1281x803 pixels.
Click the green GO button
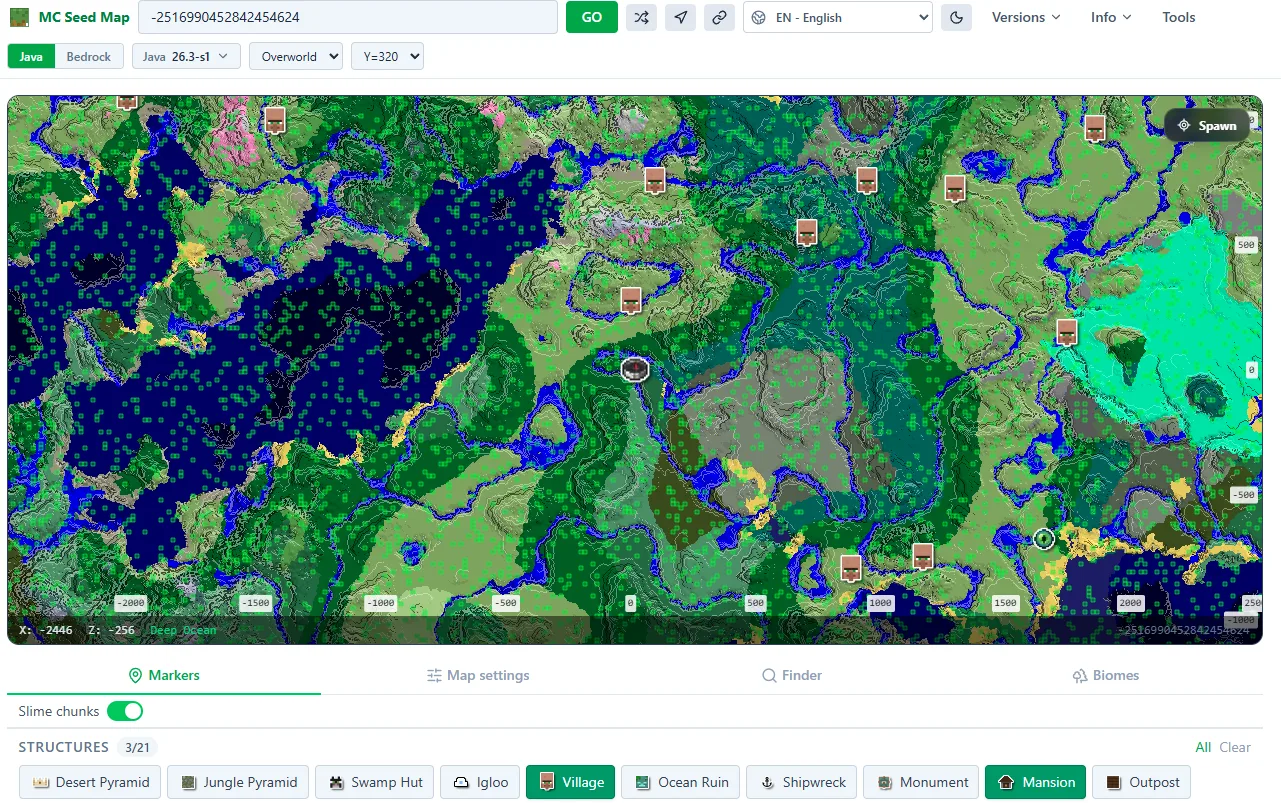pos(592,17)
